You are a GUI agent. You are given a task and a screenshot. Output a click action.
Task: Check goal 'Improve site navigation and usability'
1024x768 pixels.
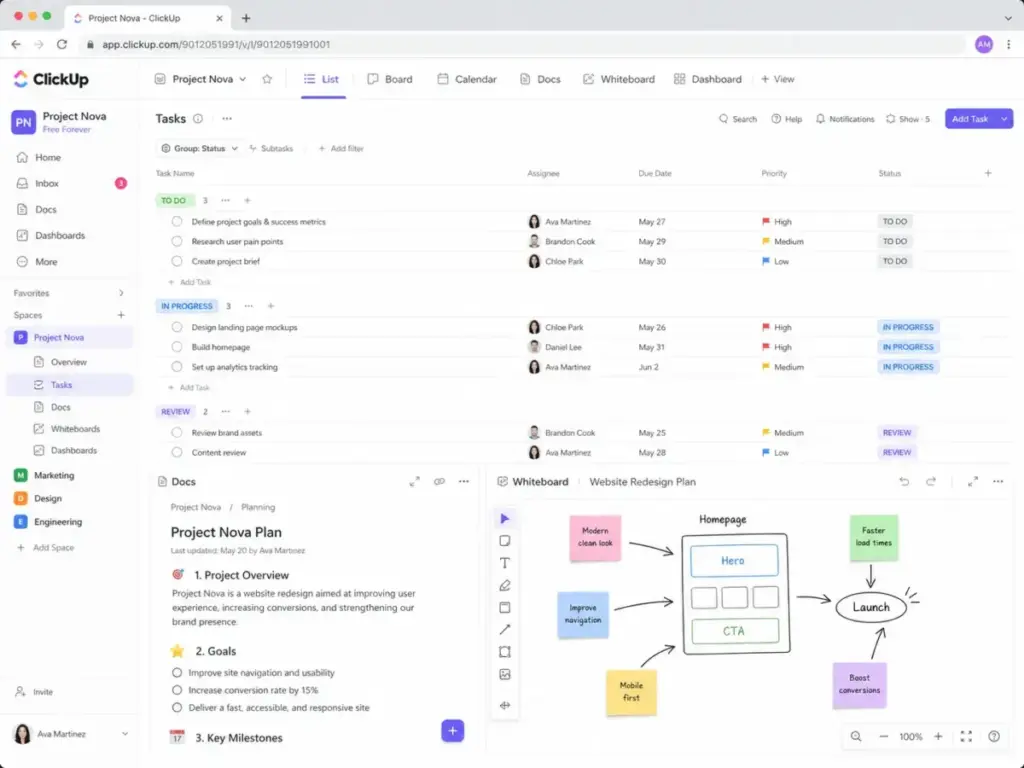click(x=177, y=673)
